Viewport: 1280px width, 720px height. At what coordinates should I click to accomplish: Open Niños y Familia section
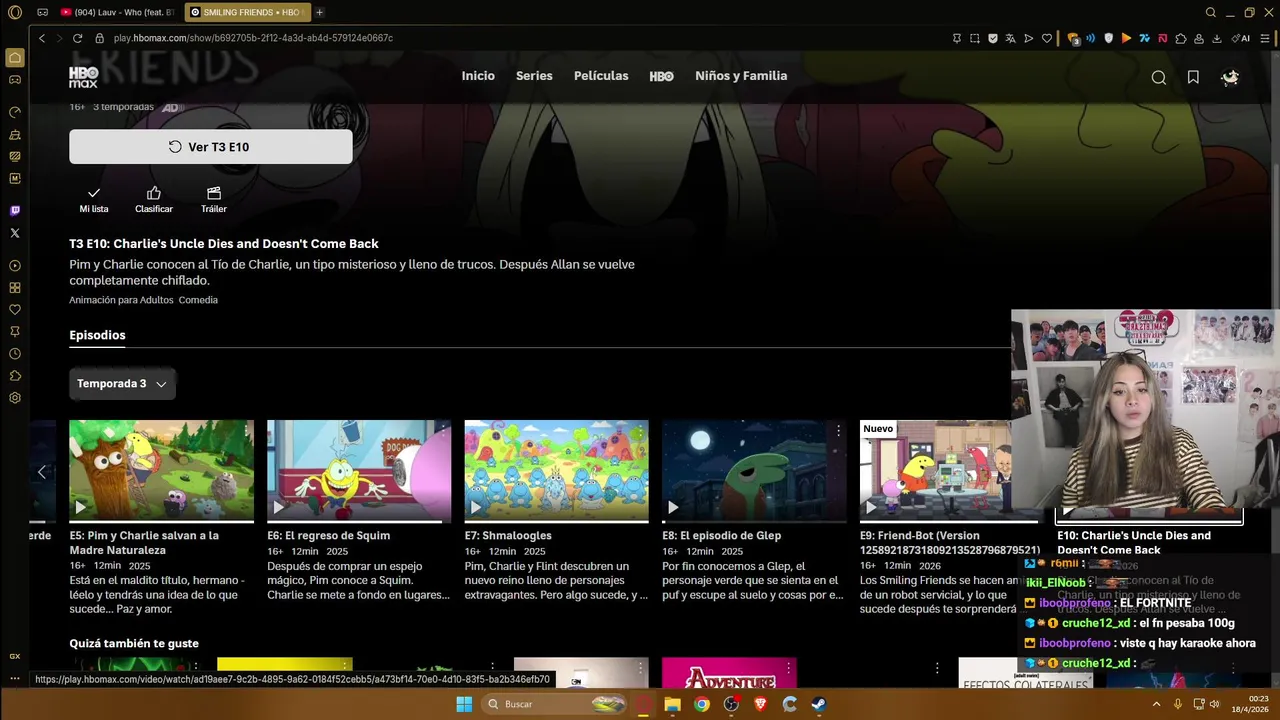741,76
